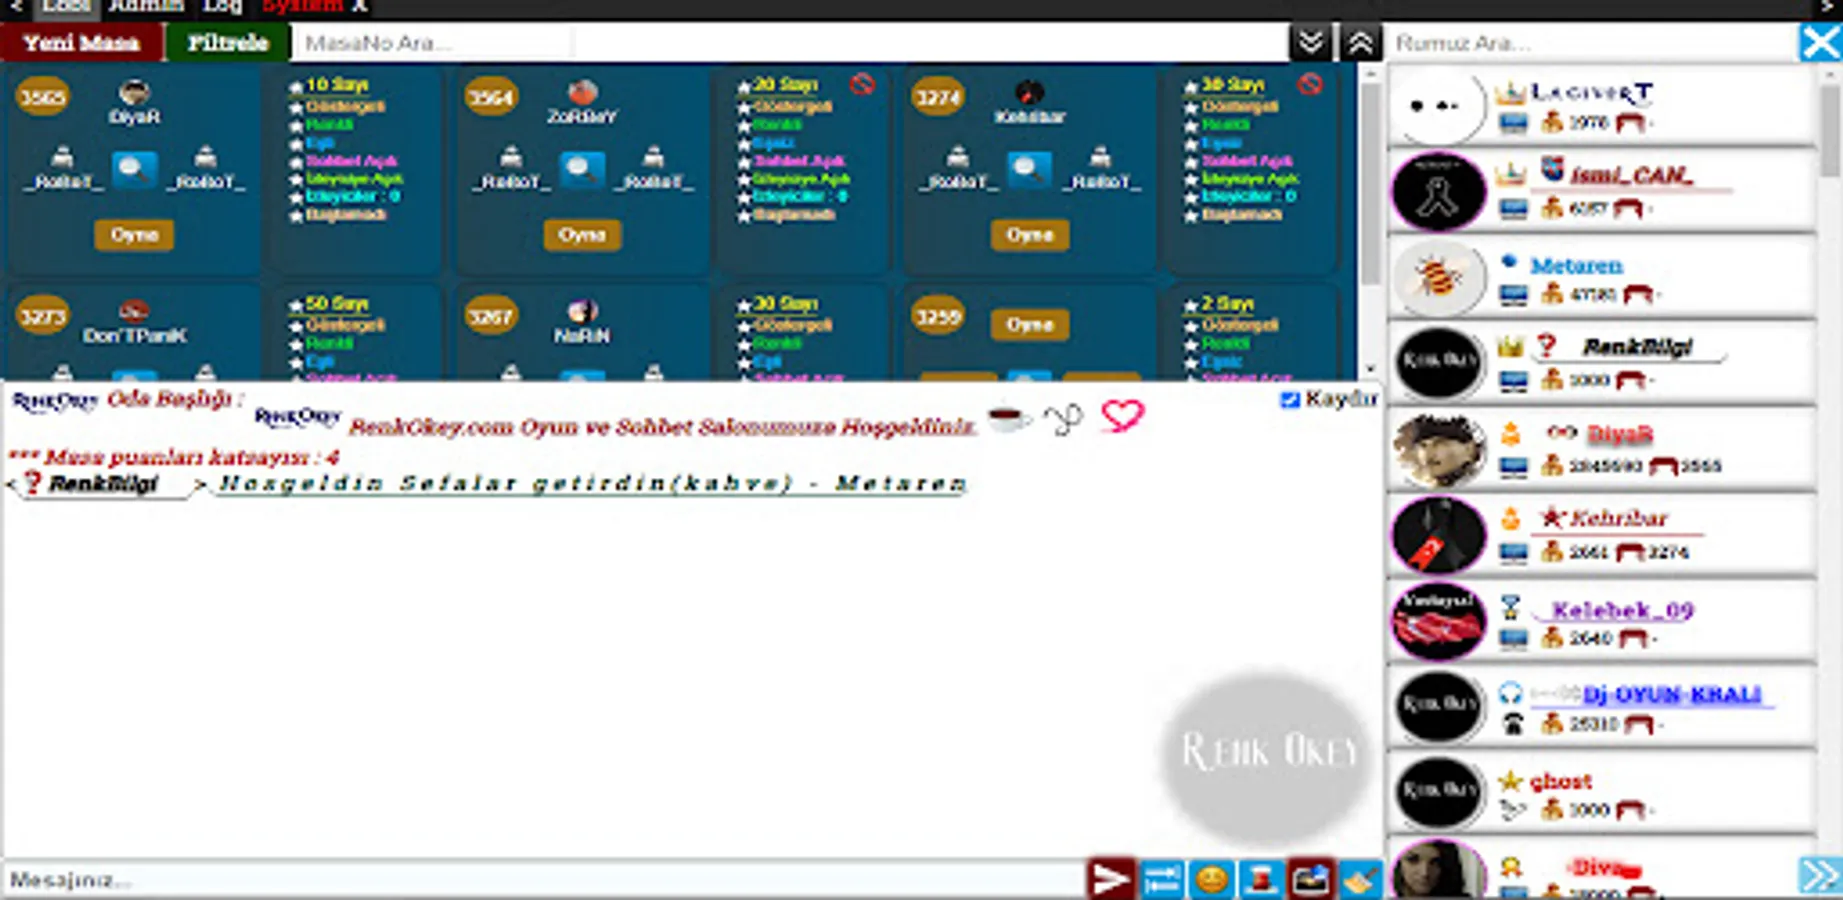Open the Admin tab

pos(146,6)
